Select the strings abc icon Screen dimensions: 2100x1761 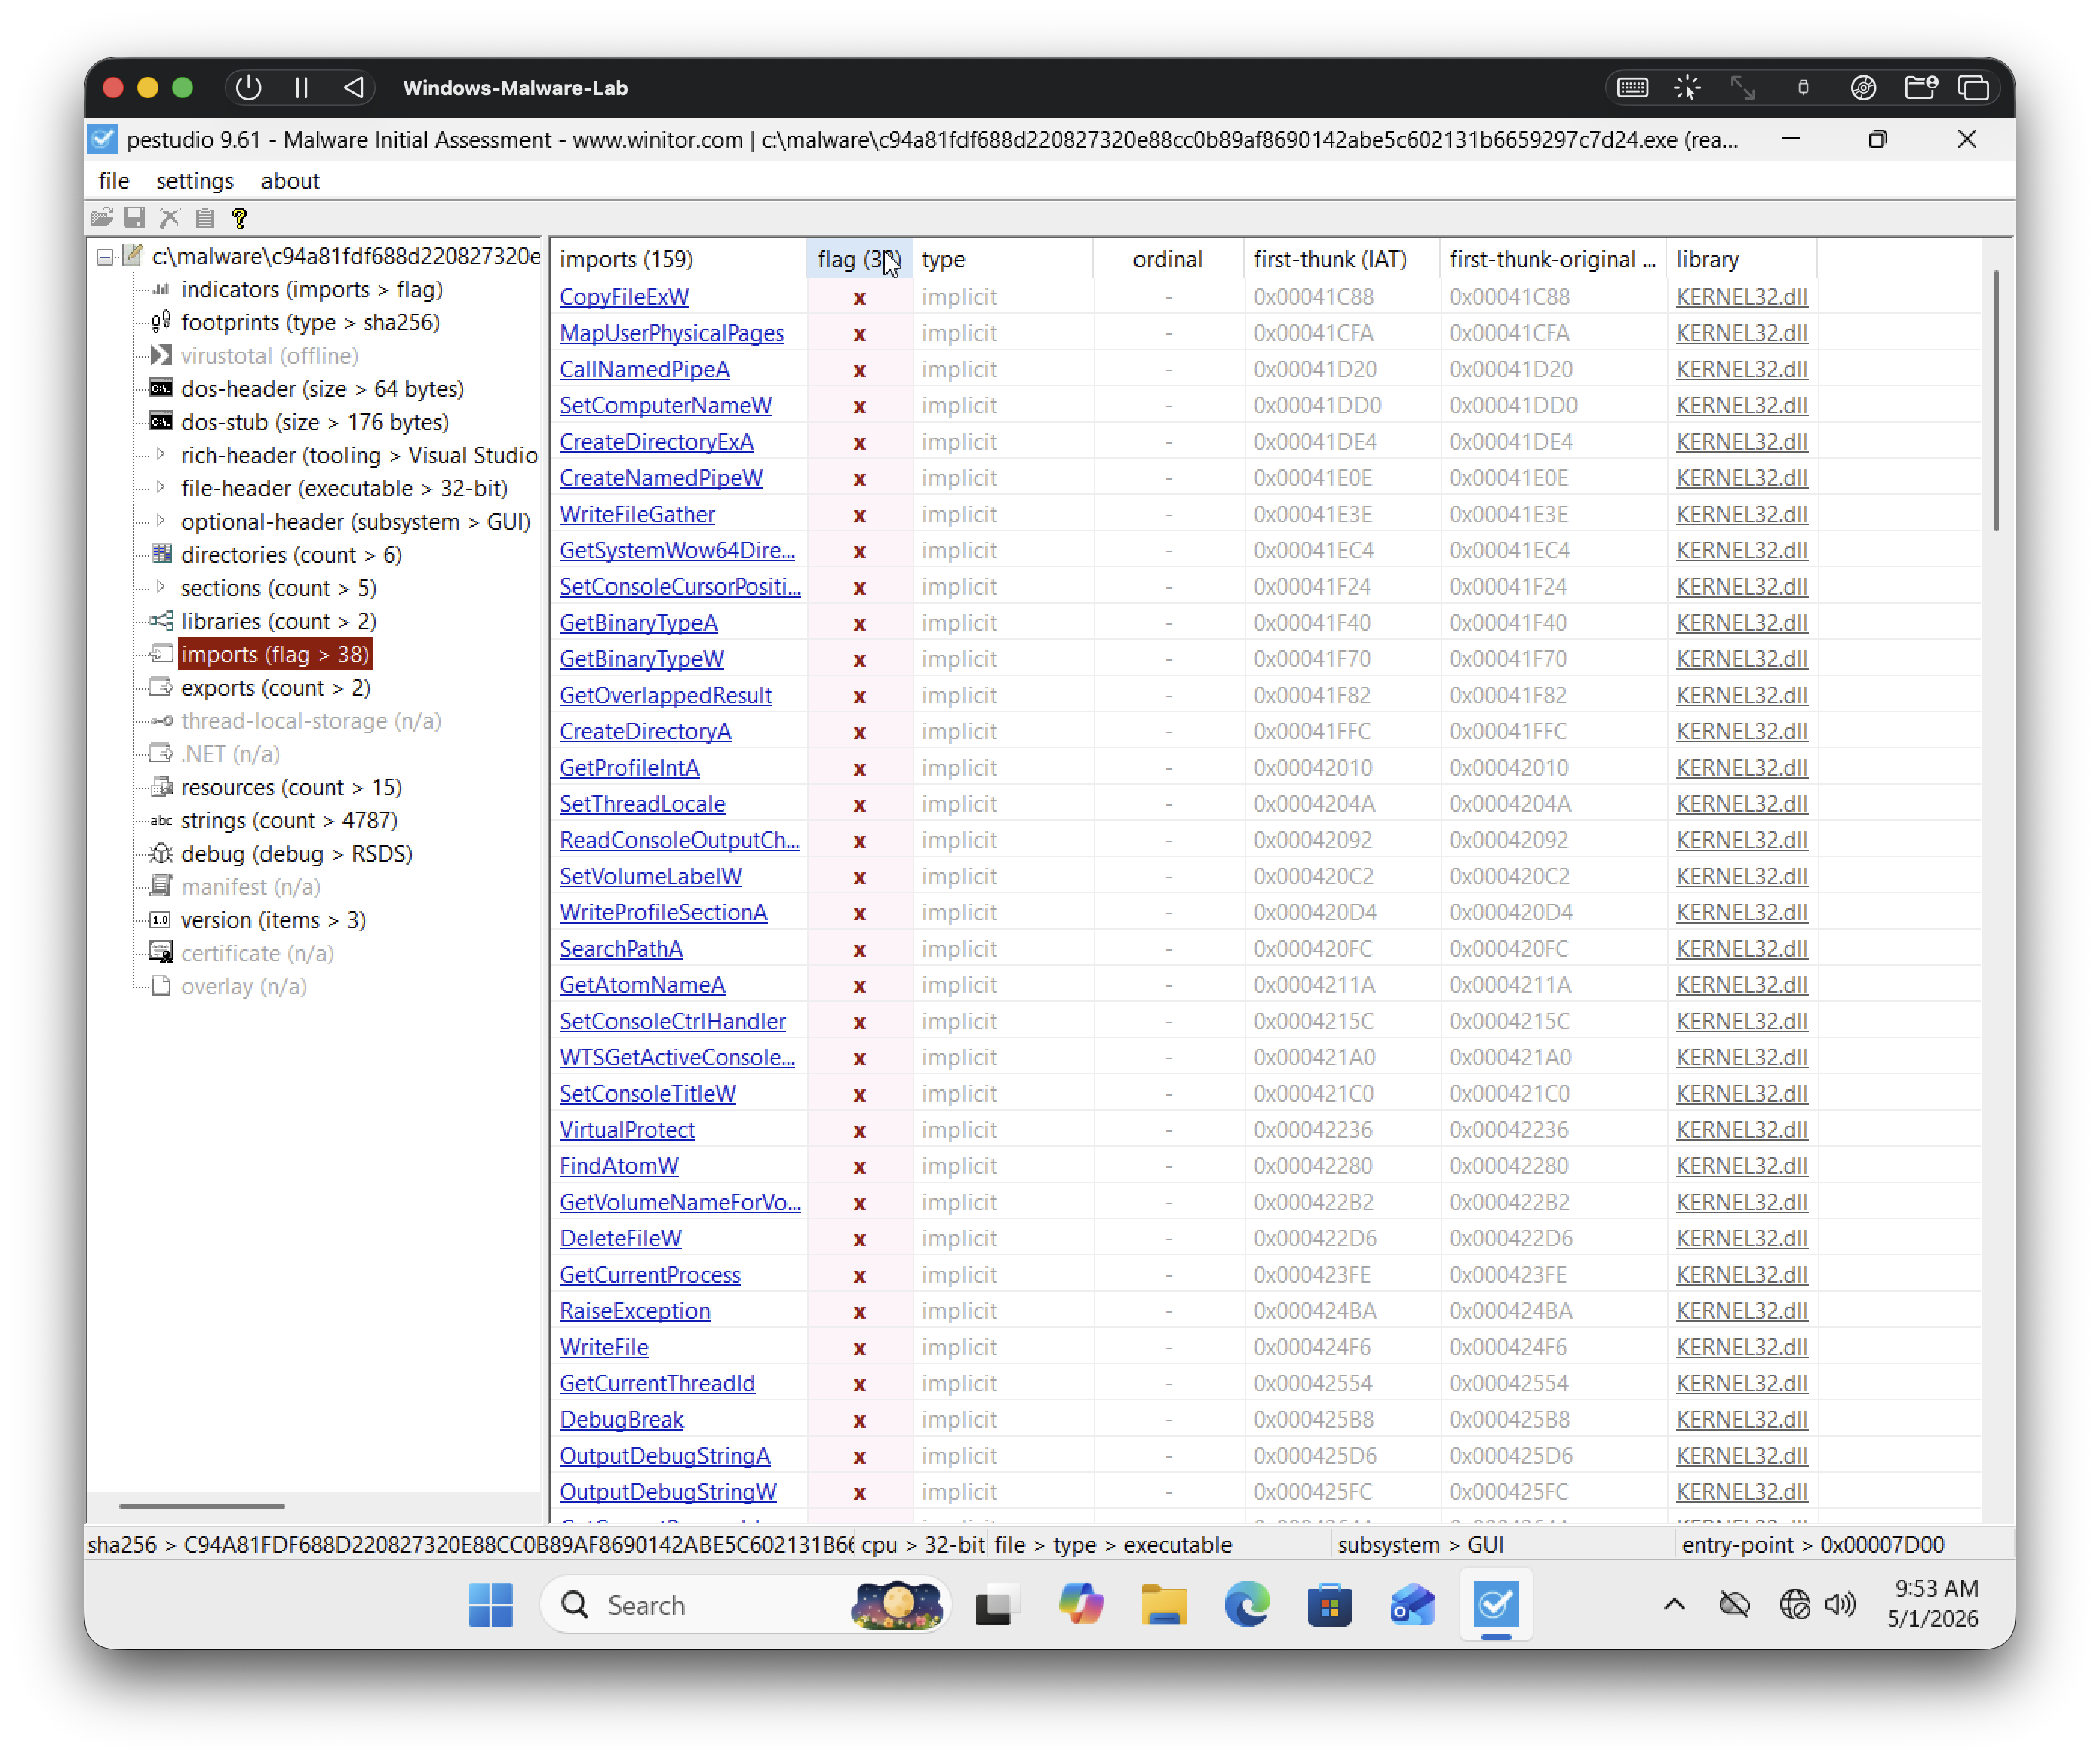tap(161, 821)
